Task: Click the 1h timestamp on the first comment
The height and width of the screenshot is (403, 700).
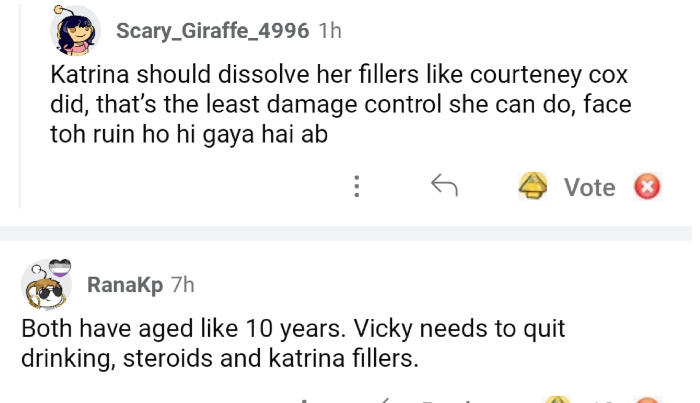Action: (329, 31)
